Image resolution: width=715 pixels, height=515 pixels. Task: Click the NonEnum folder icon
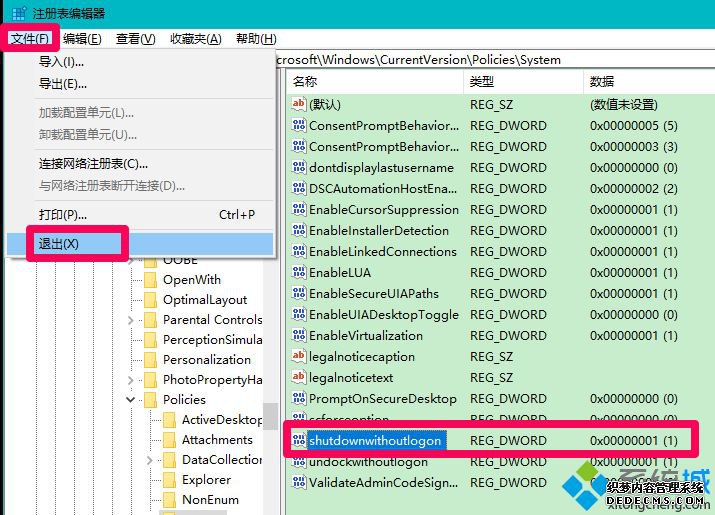pos(169,500)
